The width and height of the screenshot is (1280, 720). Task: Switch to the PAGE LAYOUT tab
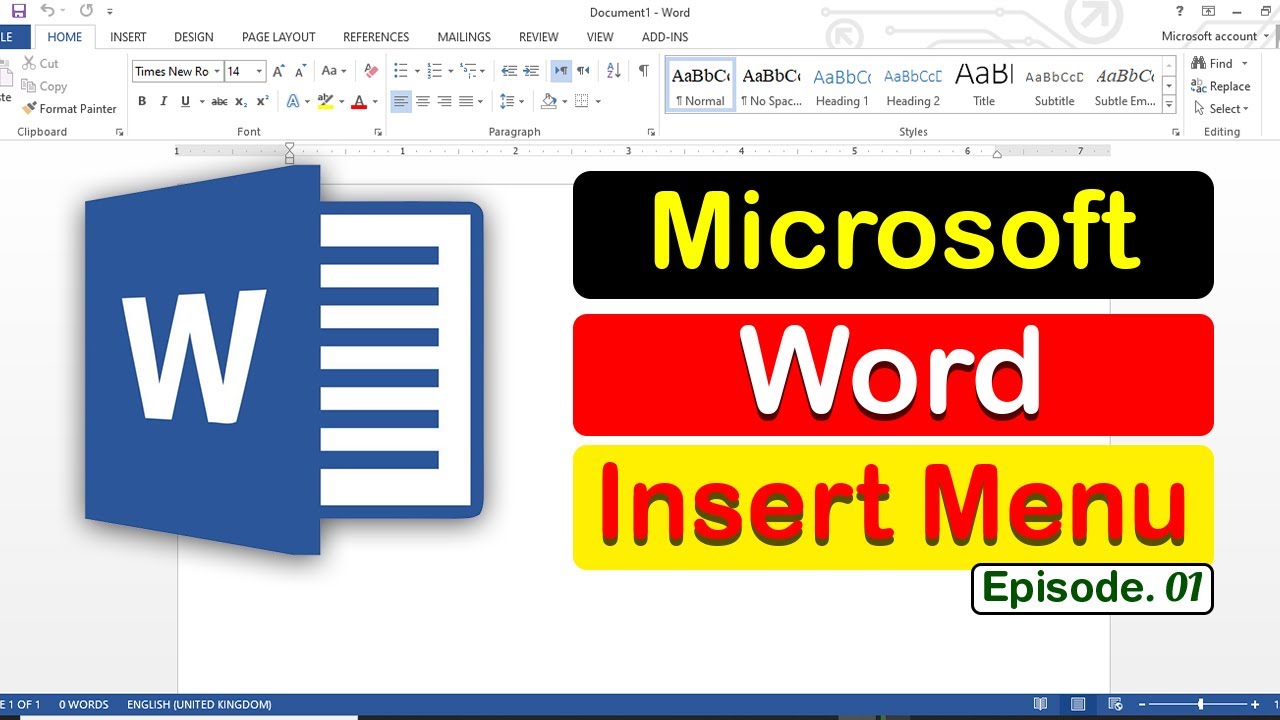[x=278, y=37]
